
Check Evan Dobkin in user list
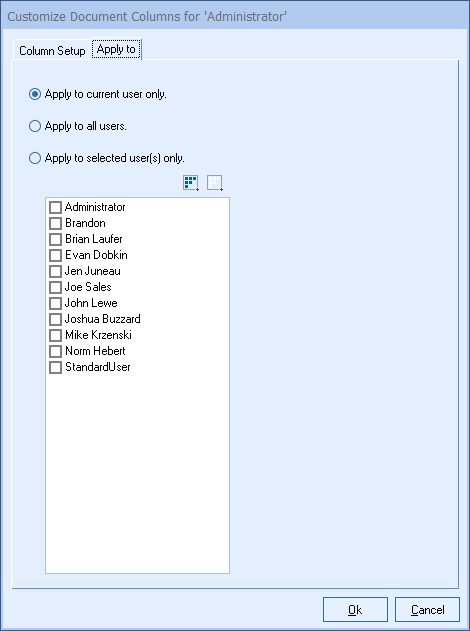(55, 256)
